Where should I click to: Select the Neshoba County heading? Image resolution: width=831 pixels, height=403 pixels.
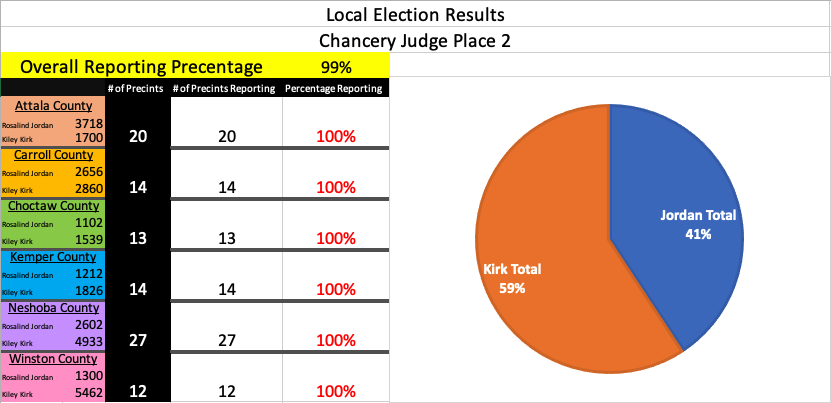click(54, 308)
